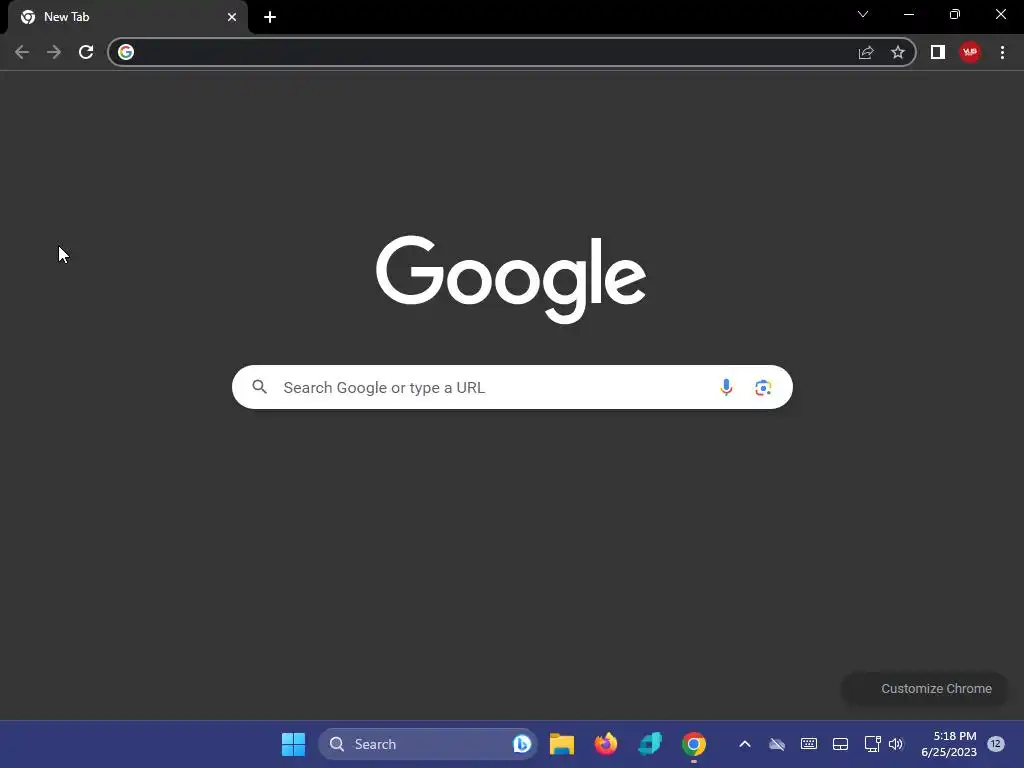Minimize the Chrome window

(x=909, y=14)
